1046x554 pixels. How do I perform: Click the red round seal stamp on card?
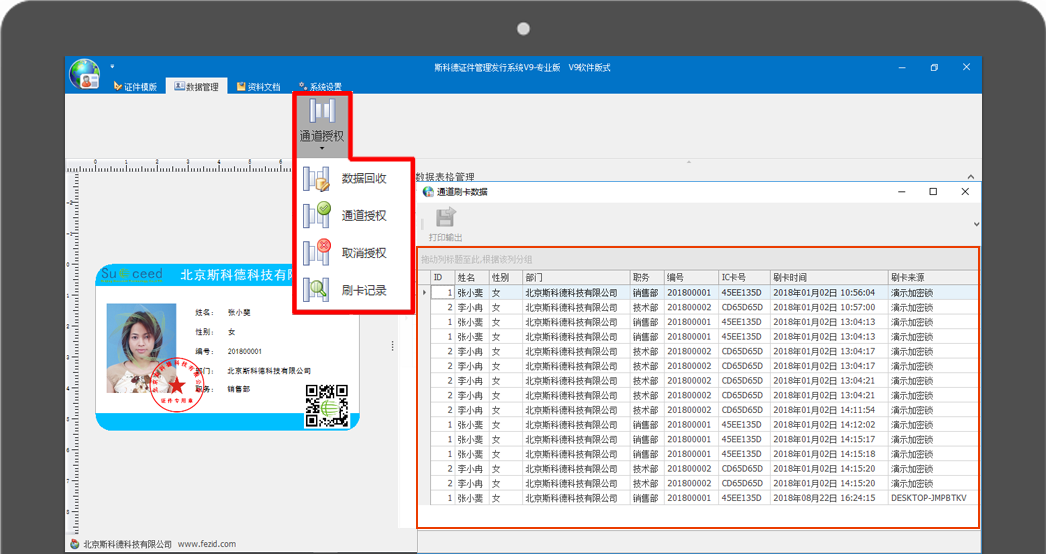coord(177,384)
